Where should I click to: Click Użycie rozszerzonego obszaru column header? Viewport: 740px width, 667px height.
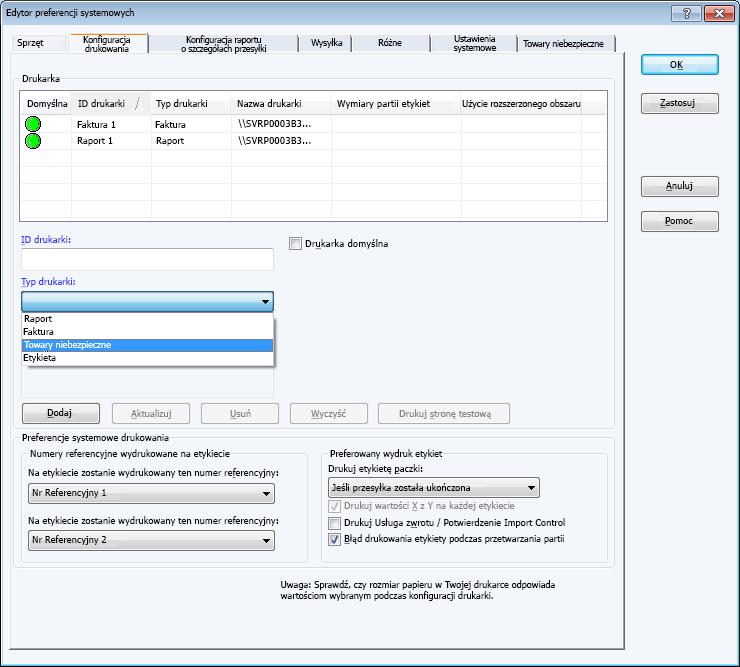[521, 103]
